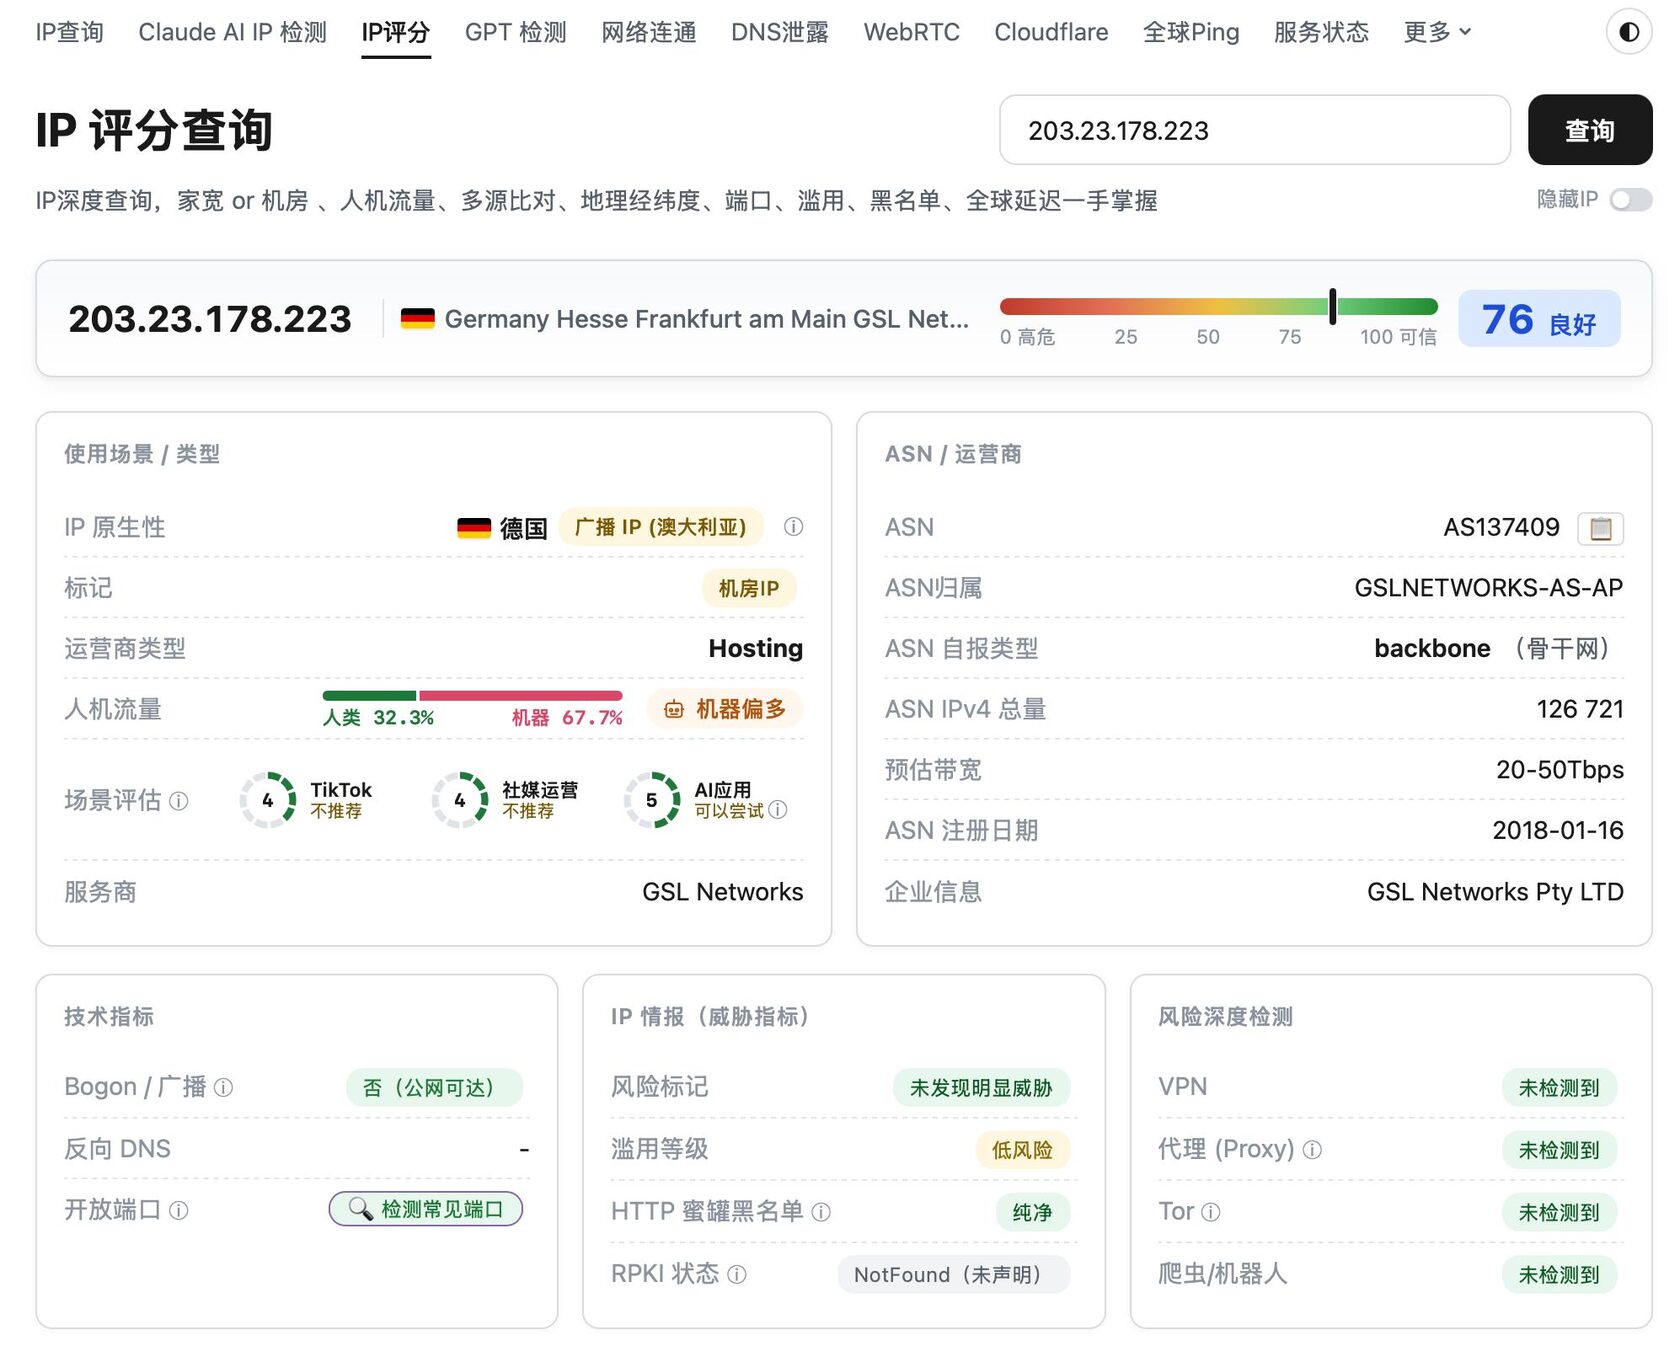This screenshot has height=1346, width=1680.
Task: Click the NotFound（未声明）RPKI badge
Action: 954,1274
